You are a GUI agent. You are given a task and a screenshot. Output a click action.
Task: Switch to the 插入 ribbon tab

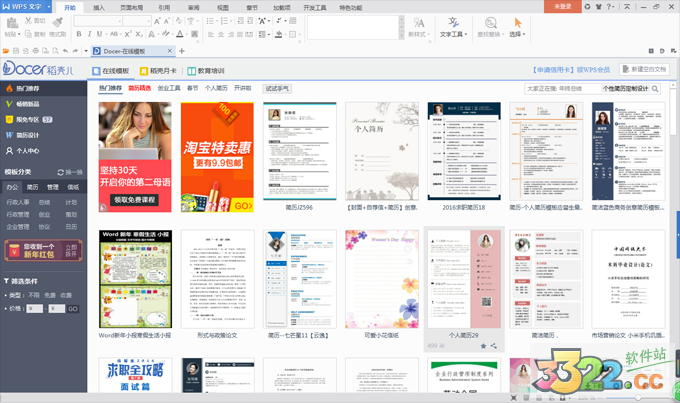[98, 6]
